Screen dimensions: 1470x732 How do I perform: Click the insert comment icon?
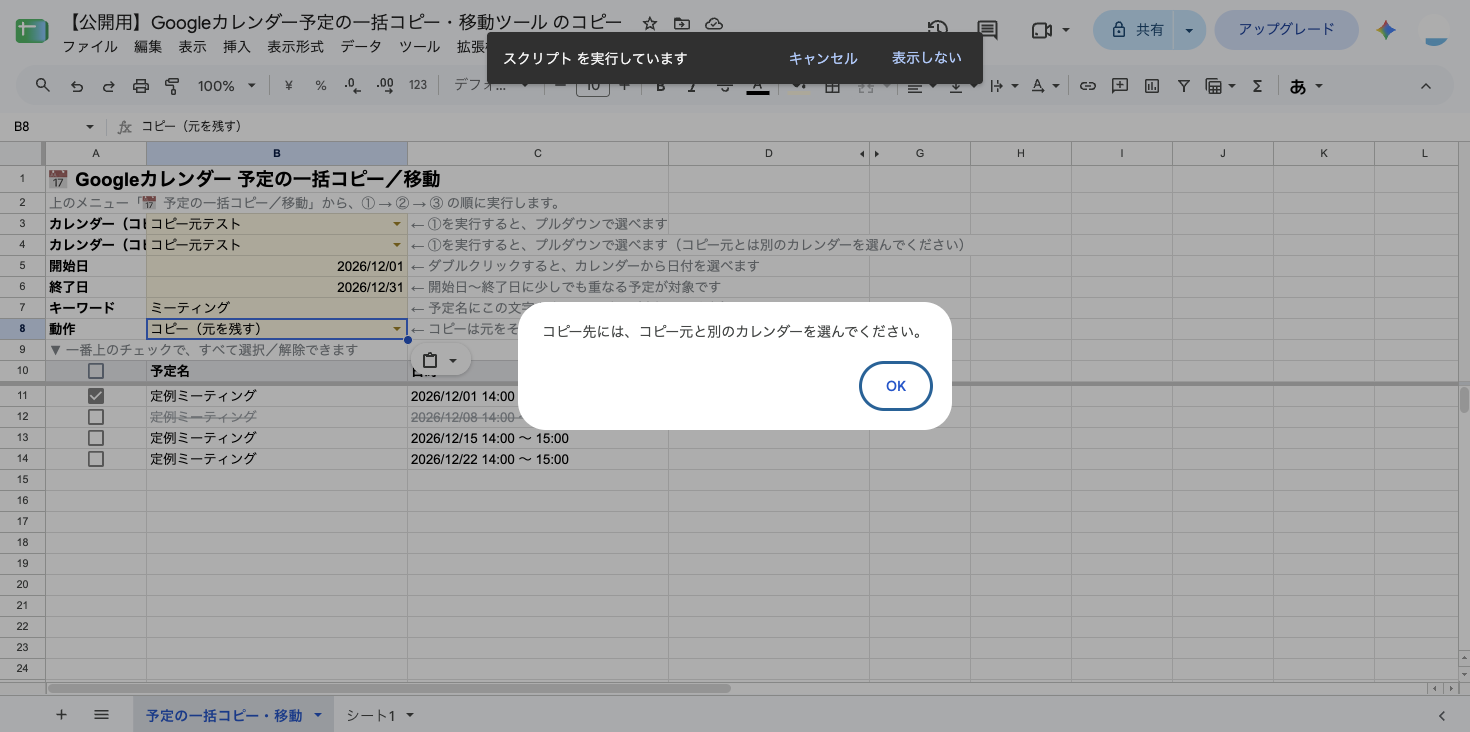tap(1120, 86)
